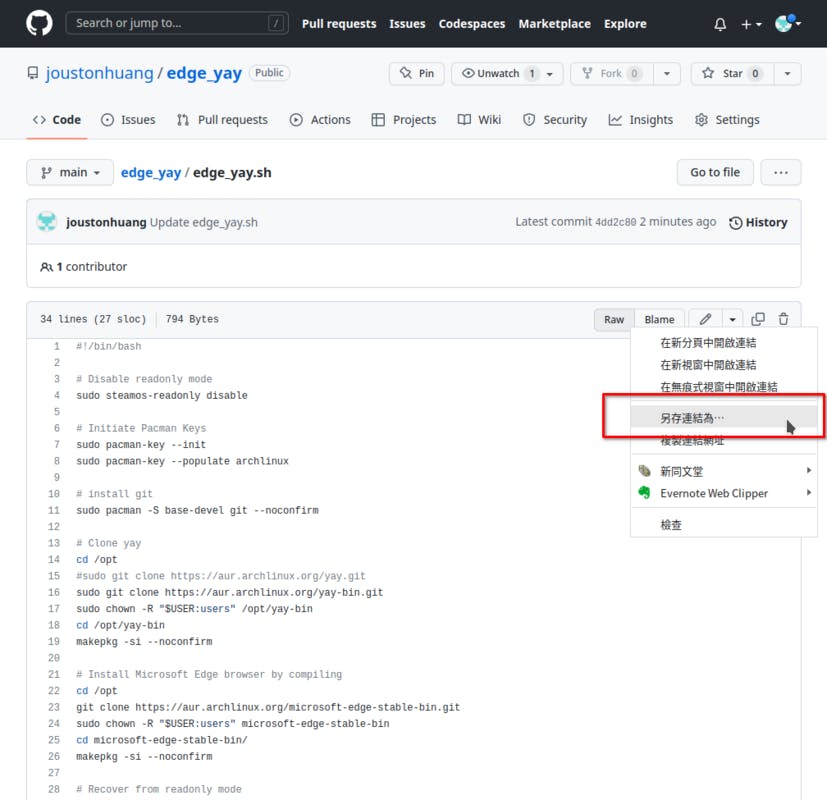This screenshot has width=827, height=800.
Task: Star the repository
Action: pyautogui.click(x=732, y=73)
